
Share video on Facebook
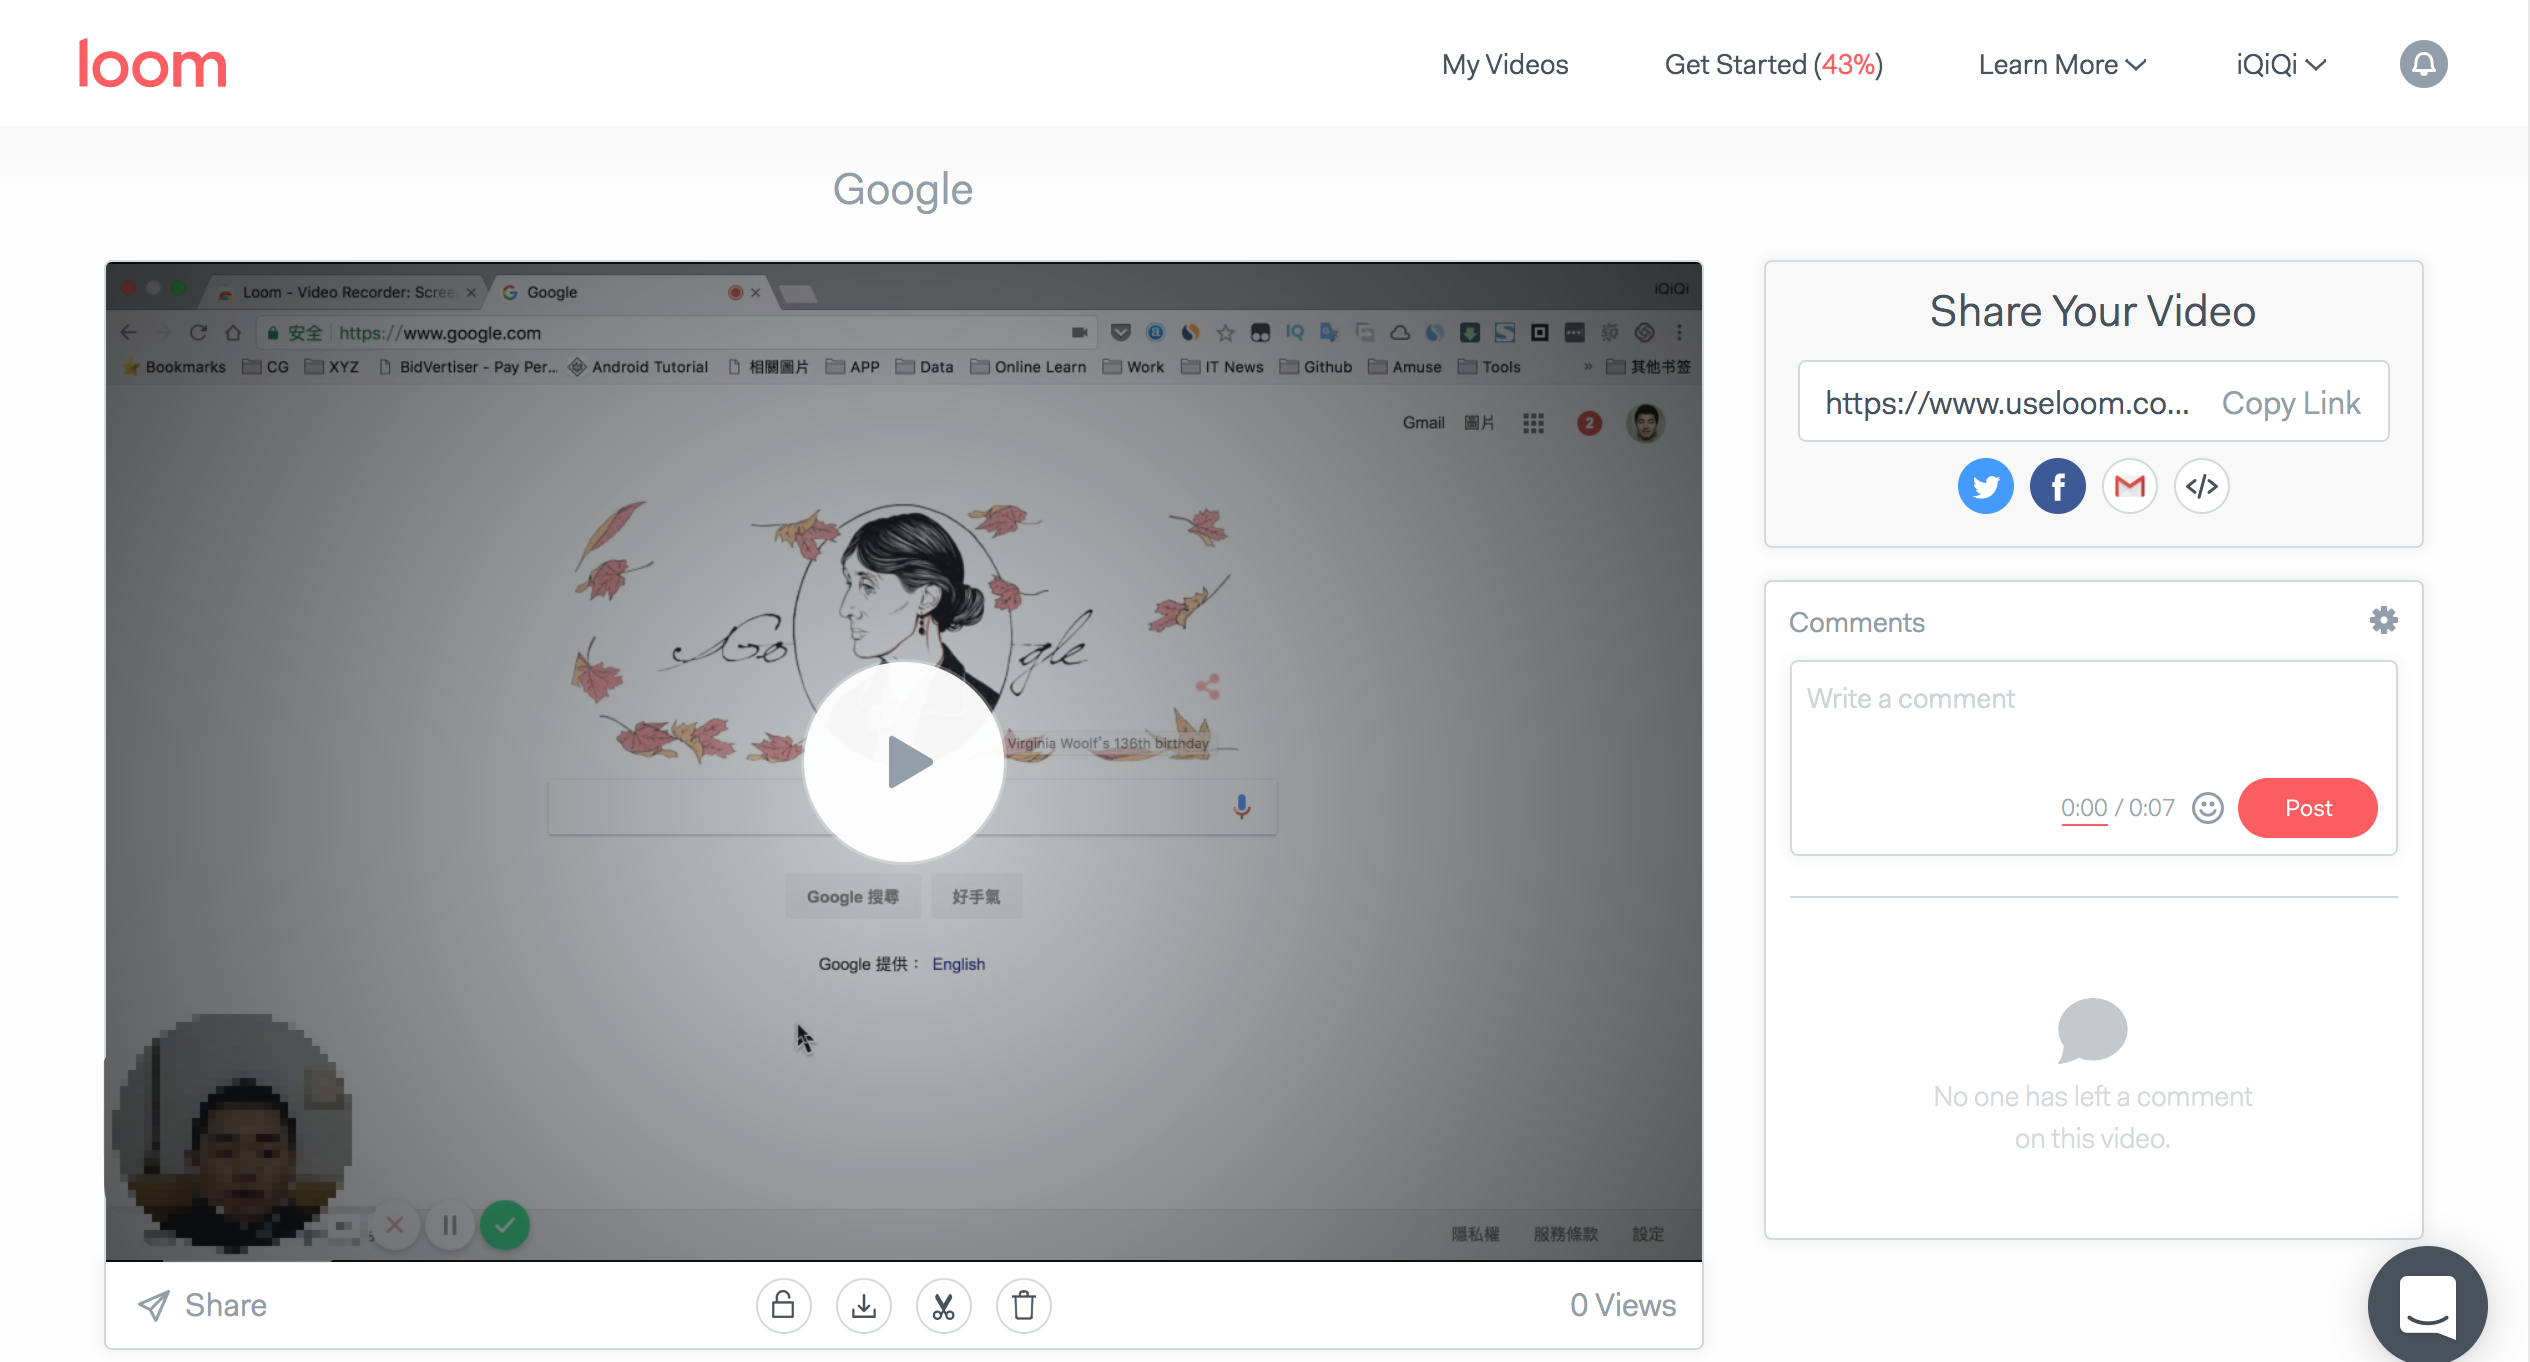pos(2057,486)
